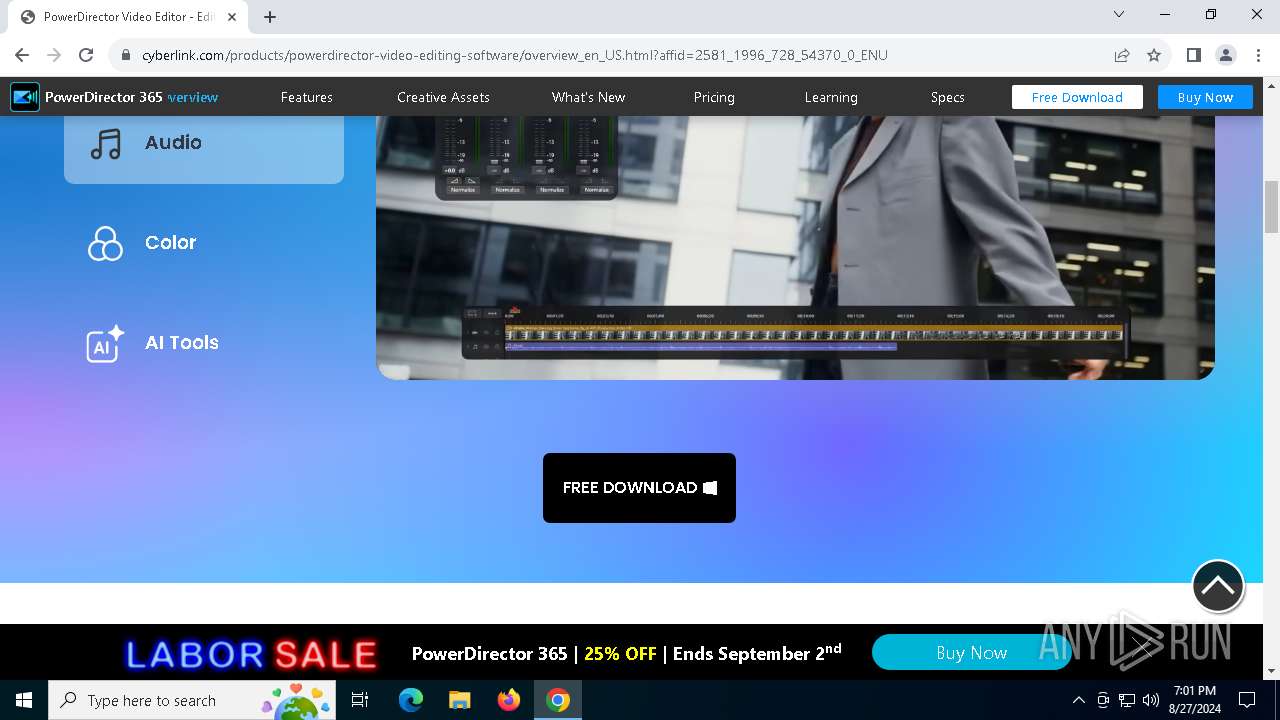Open File Explorer from taskbar
The image size is (1280, 720).
point(459,700)
